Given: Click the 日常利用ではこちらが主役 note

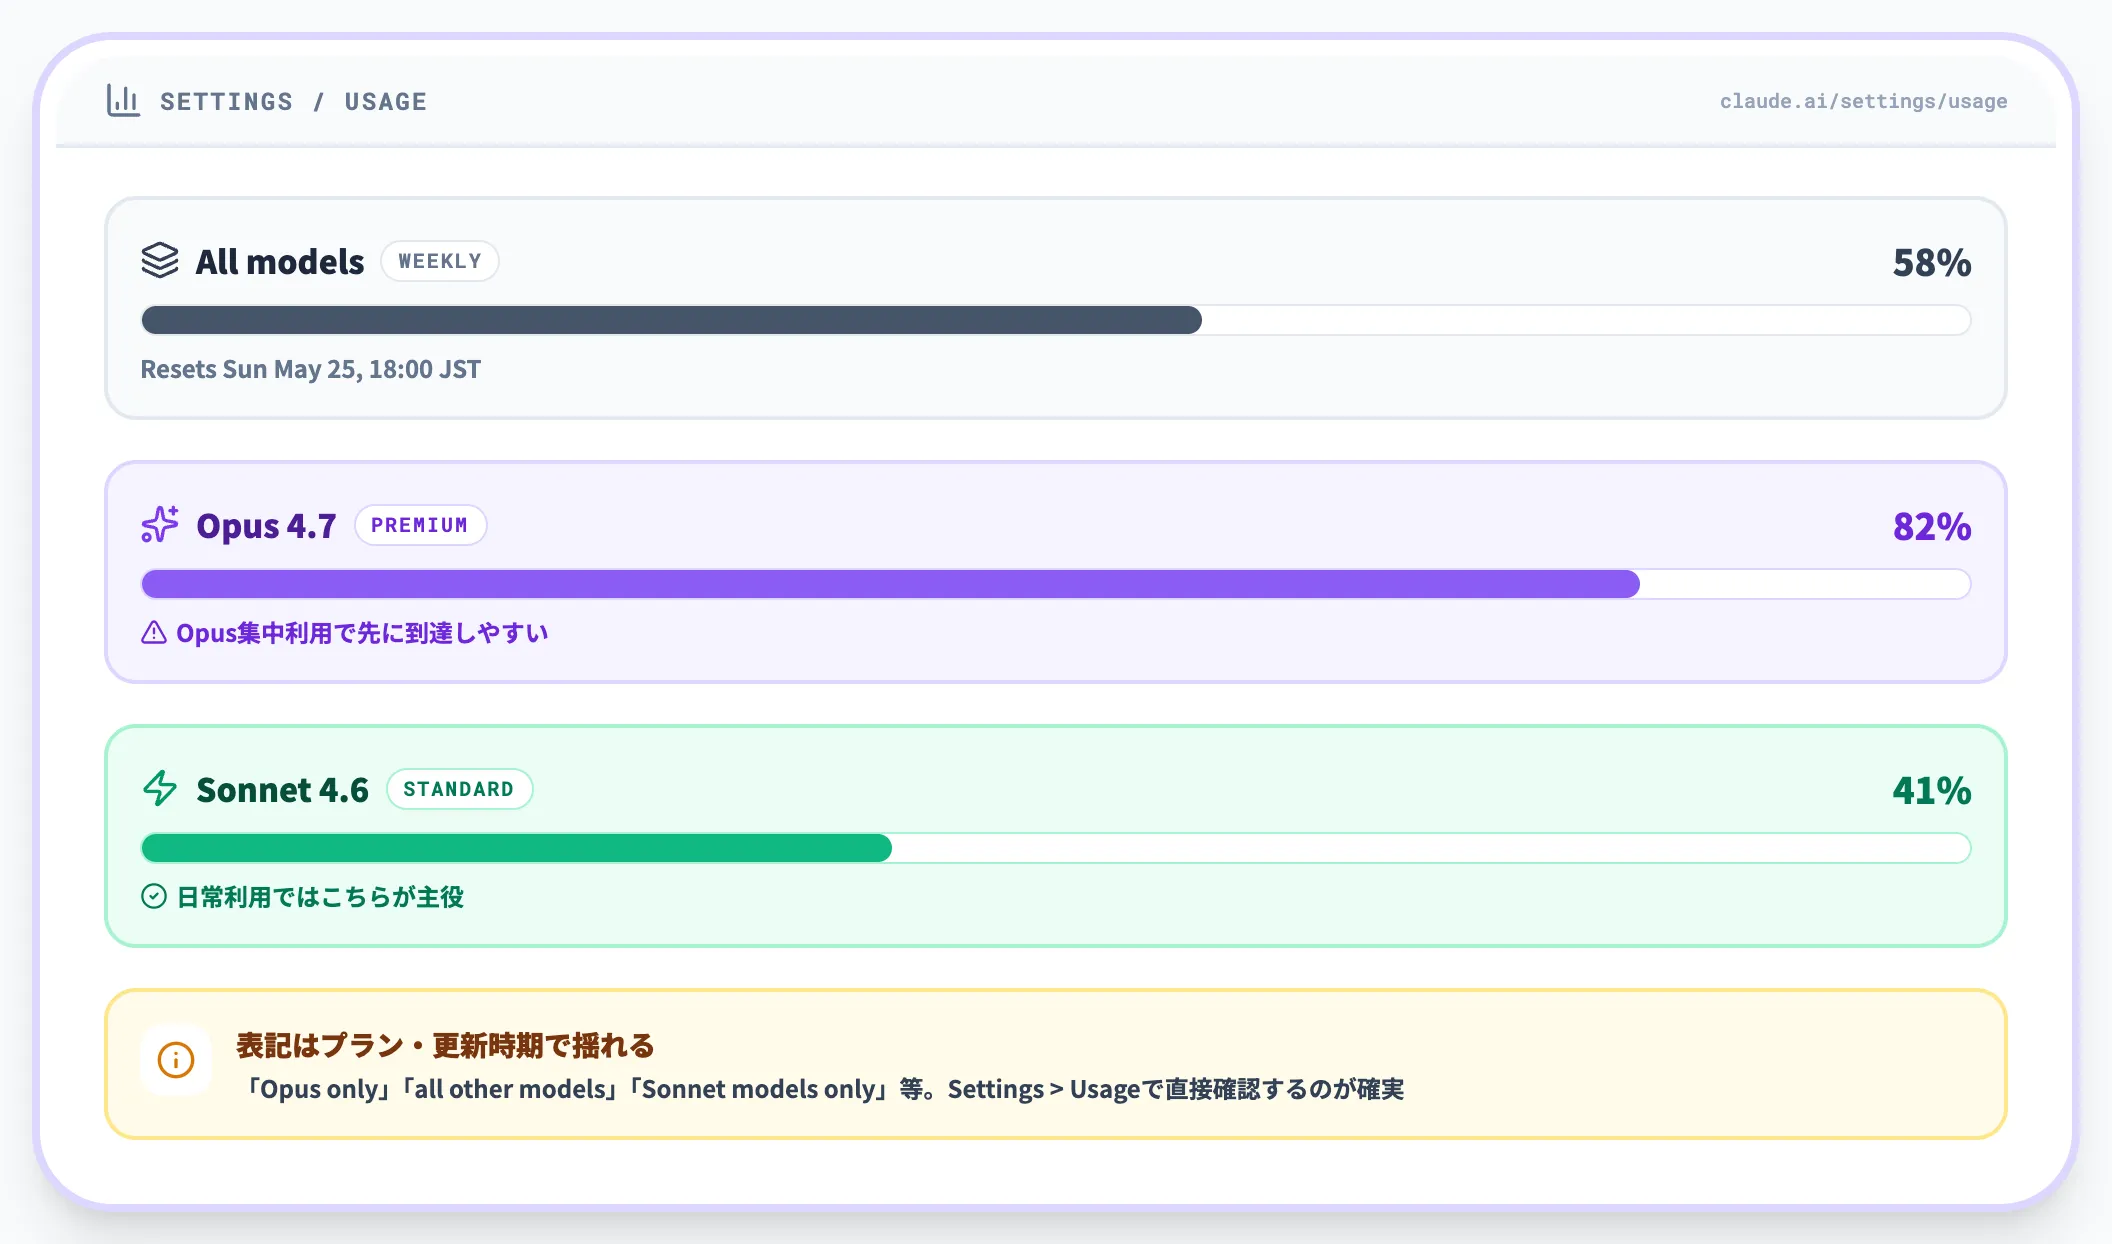Looking at the screenshot, I should pos(320,897).
